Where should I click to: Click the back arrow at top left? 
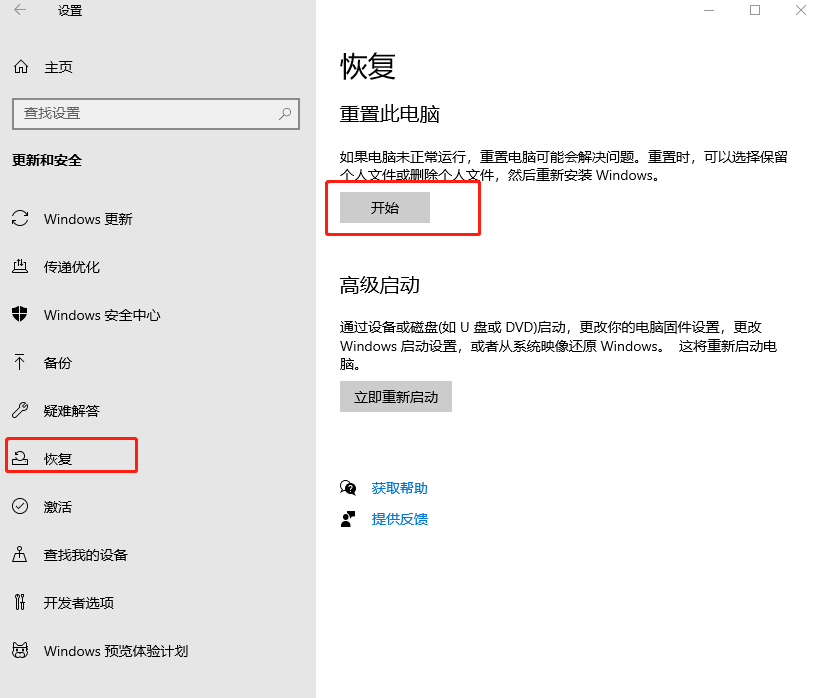tap(22, 10)
